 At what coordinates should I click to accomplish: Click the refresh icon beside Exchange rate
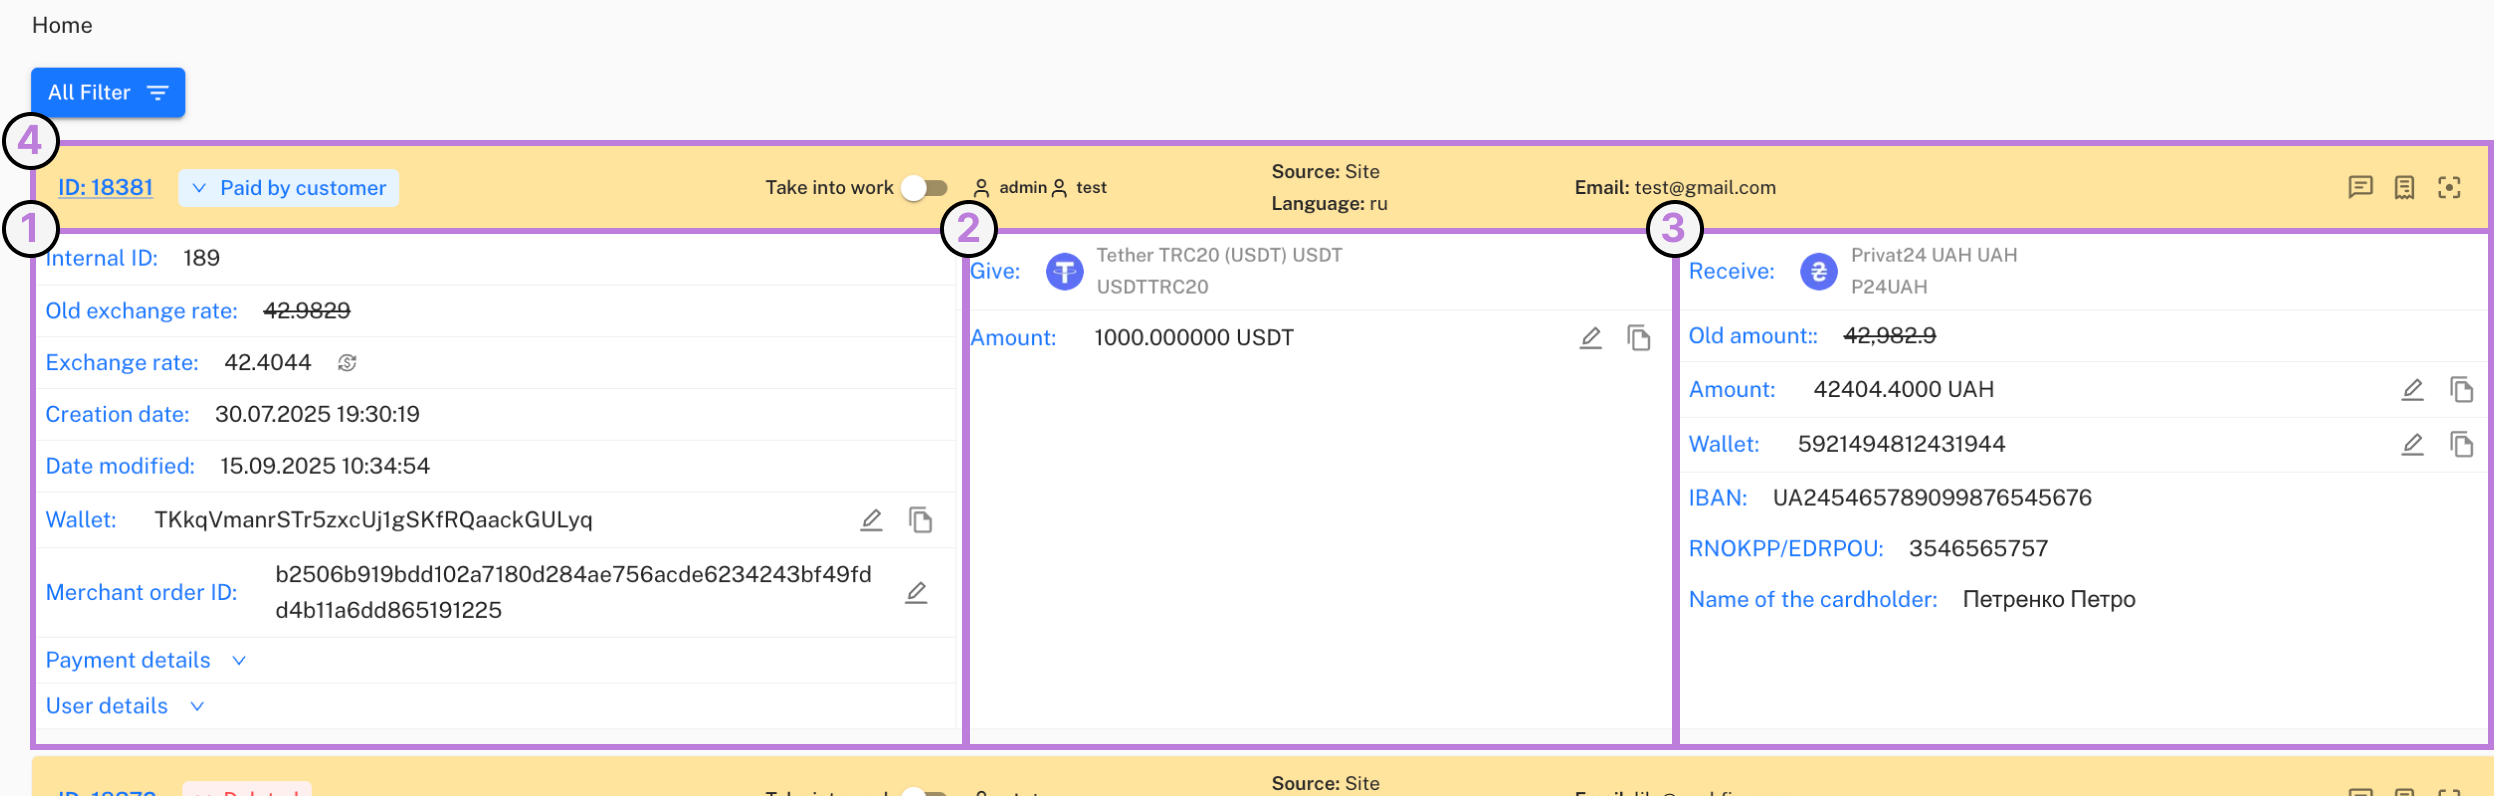[x=347, y=363]
